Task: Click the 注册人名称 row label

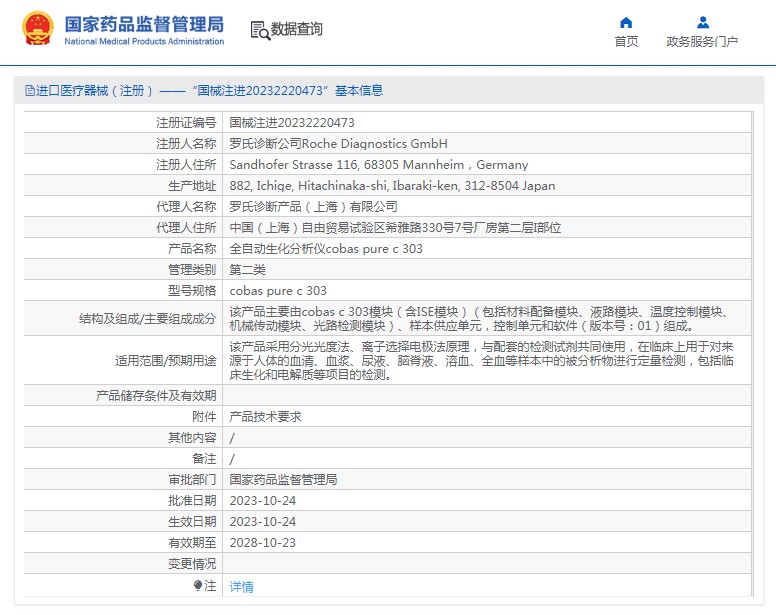Action: tap(186, 144)
